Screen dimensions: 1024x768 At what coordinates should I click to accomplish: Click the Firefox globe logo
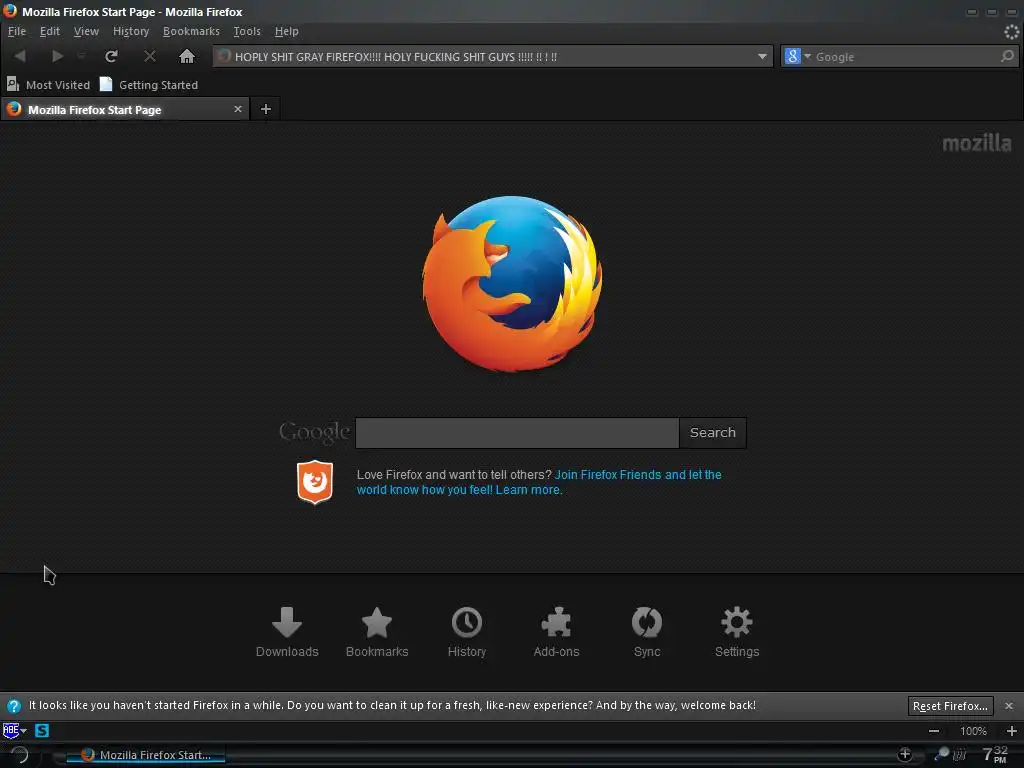pos(512,283)
